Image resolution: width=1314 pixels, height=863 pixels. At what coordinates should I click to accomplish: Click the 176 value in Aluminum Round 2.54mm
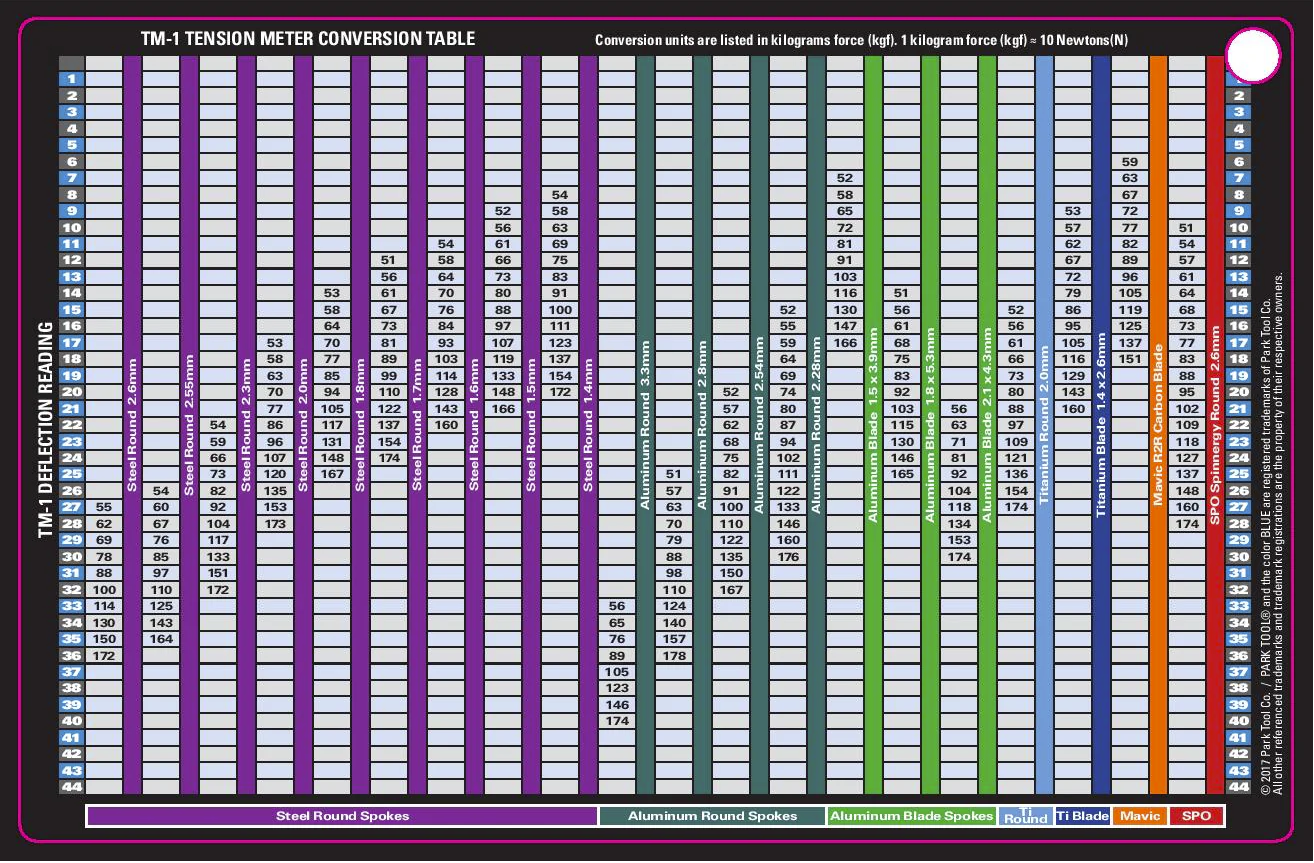click(788, 557)
